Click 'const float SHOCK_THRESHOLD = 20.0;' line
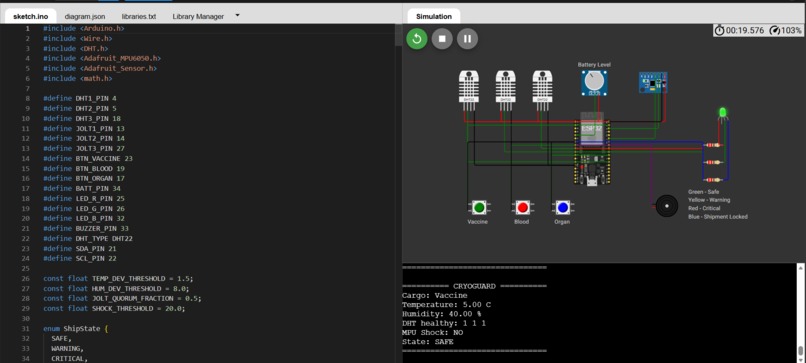The width and height of the screenshot is (806, 363). (114, 308)
